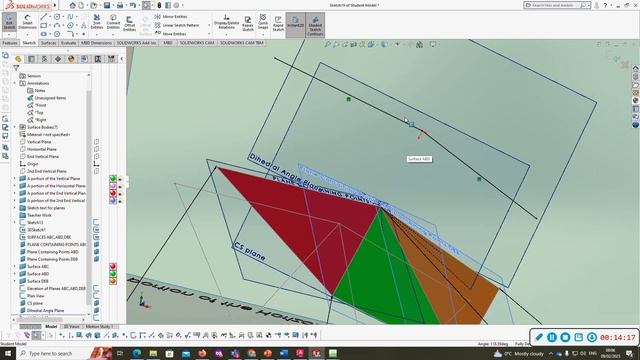
Task: Click Surface ABD green color swatch
Action: [113, 274]
